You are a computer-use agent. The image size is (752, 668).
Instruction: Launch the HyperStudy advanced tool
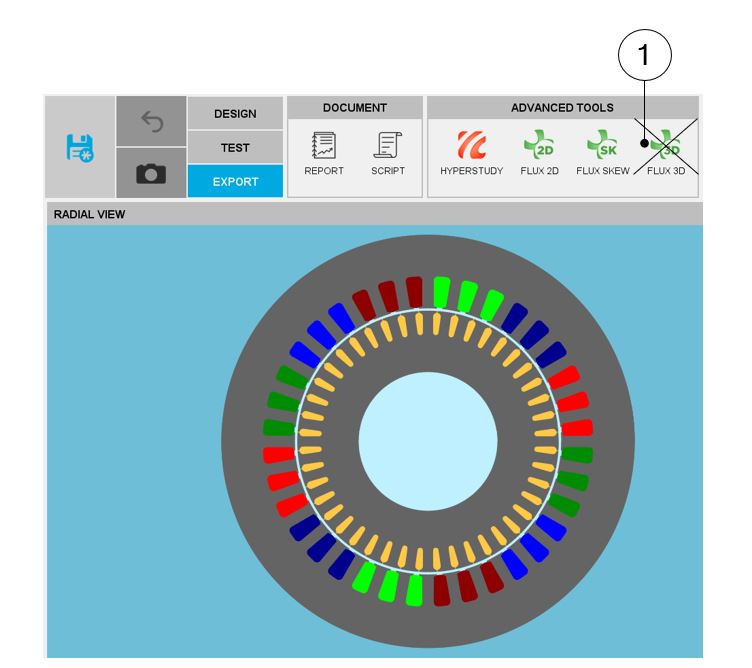(471, 154)
